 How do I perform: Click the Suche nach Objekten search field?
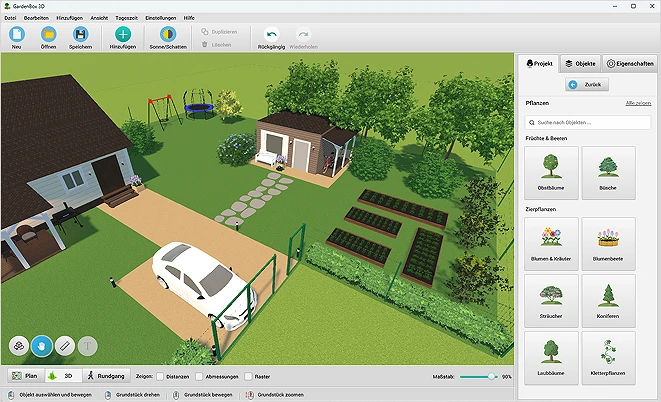click(x=587, y=123)
